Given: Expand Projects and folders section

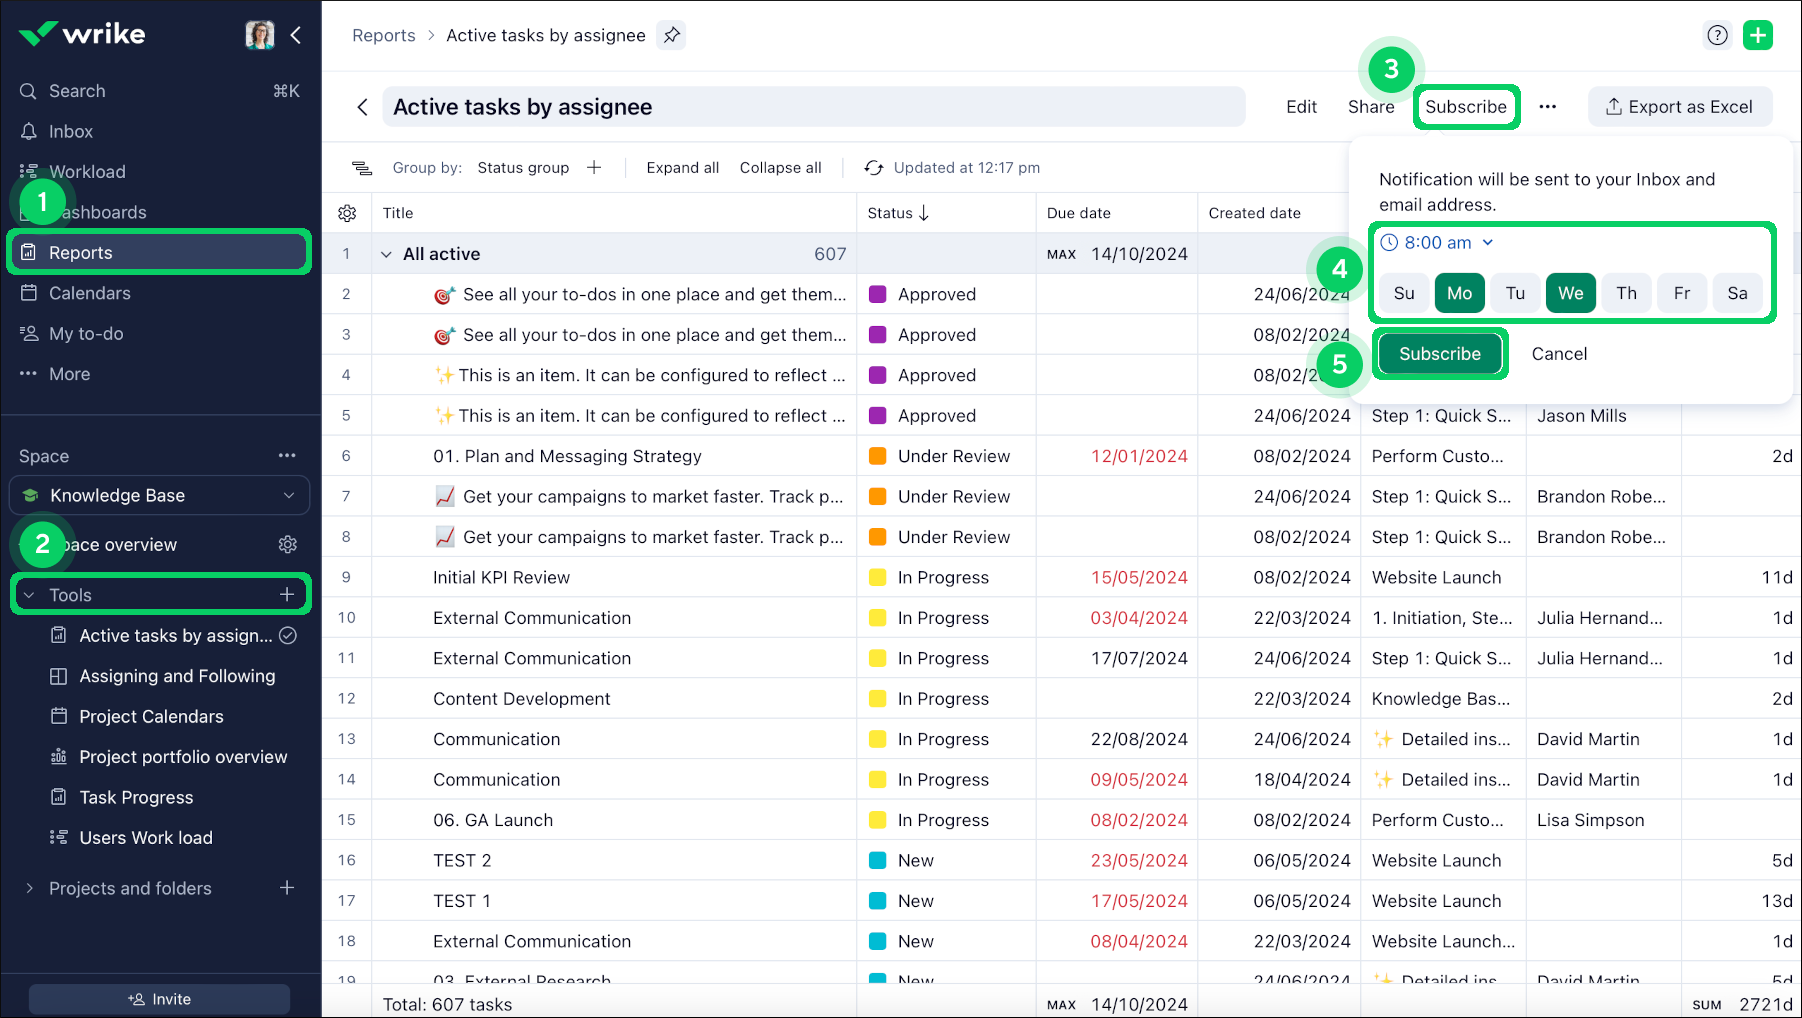Looking at the screenshot, I should (30, 888).
